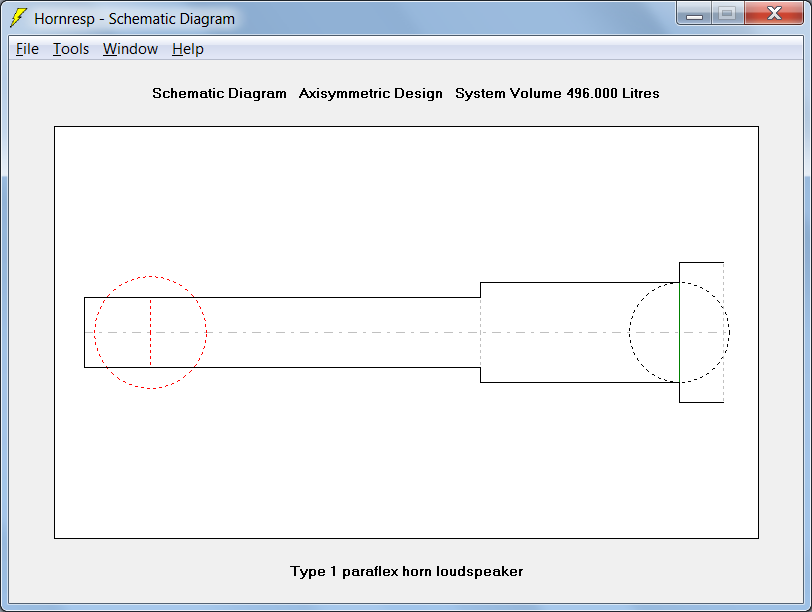Open the Help menu
812x612 pixels.
(187, 49)
